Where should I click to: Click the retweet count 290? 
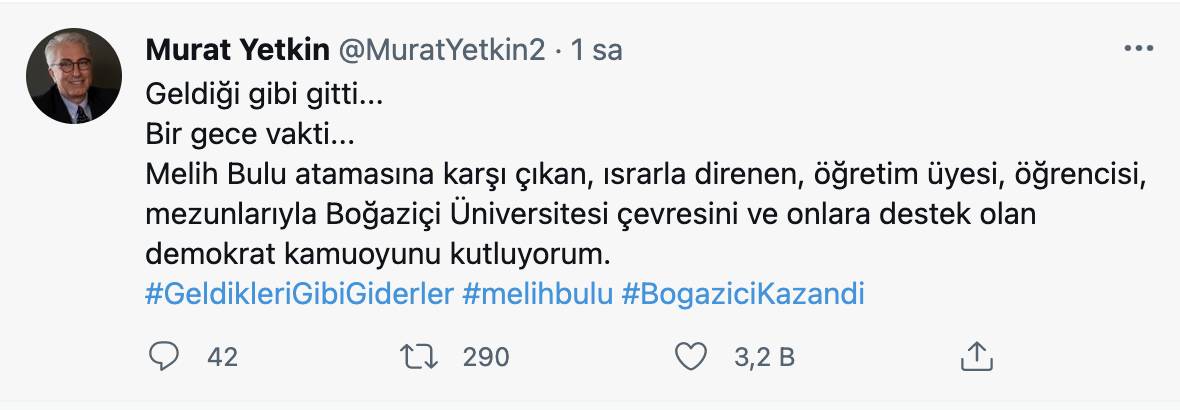point(486,357)
